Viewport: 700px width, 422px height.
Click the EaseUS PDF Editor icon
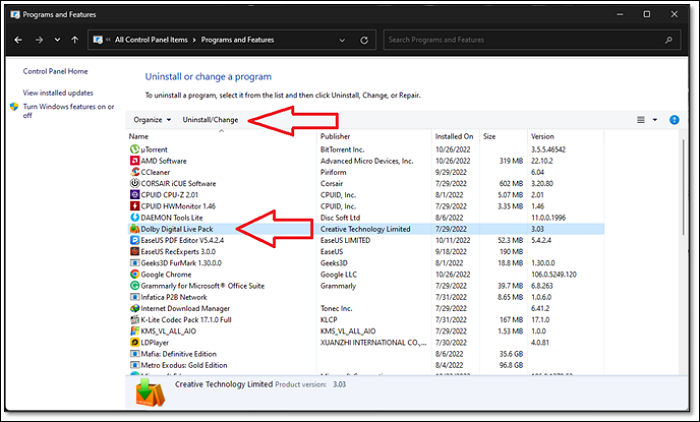(x=134, y=240)
